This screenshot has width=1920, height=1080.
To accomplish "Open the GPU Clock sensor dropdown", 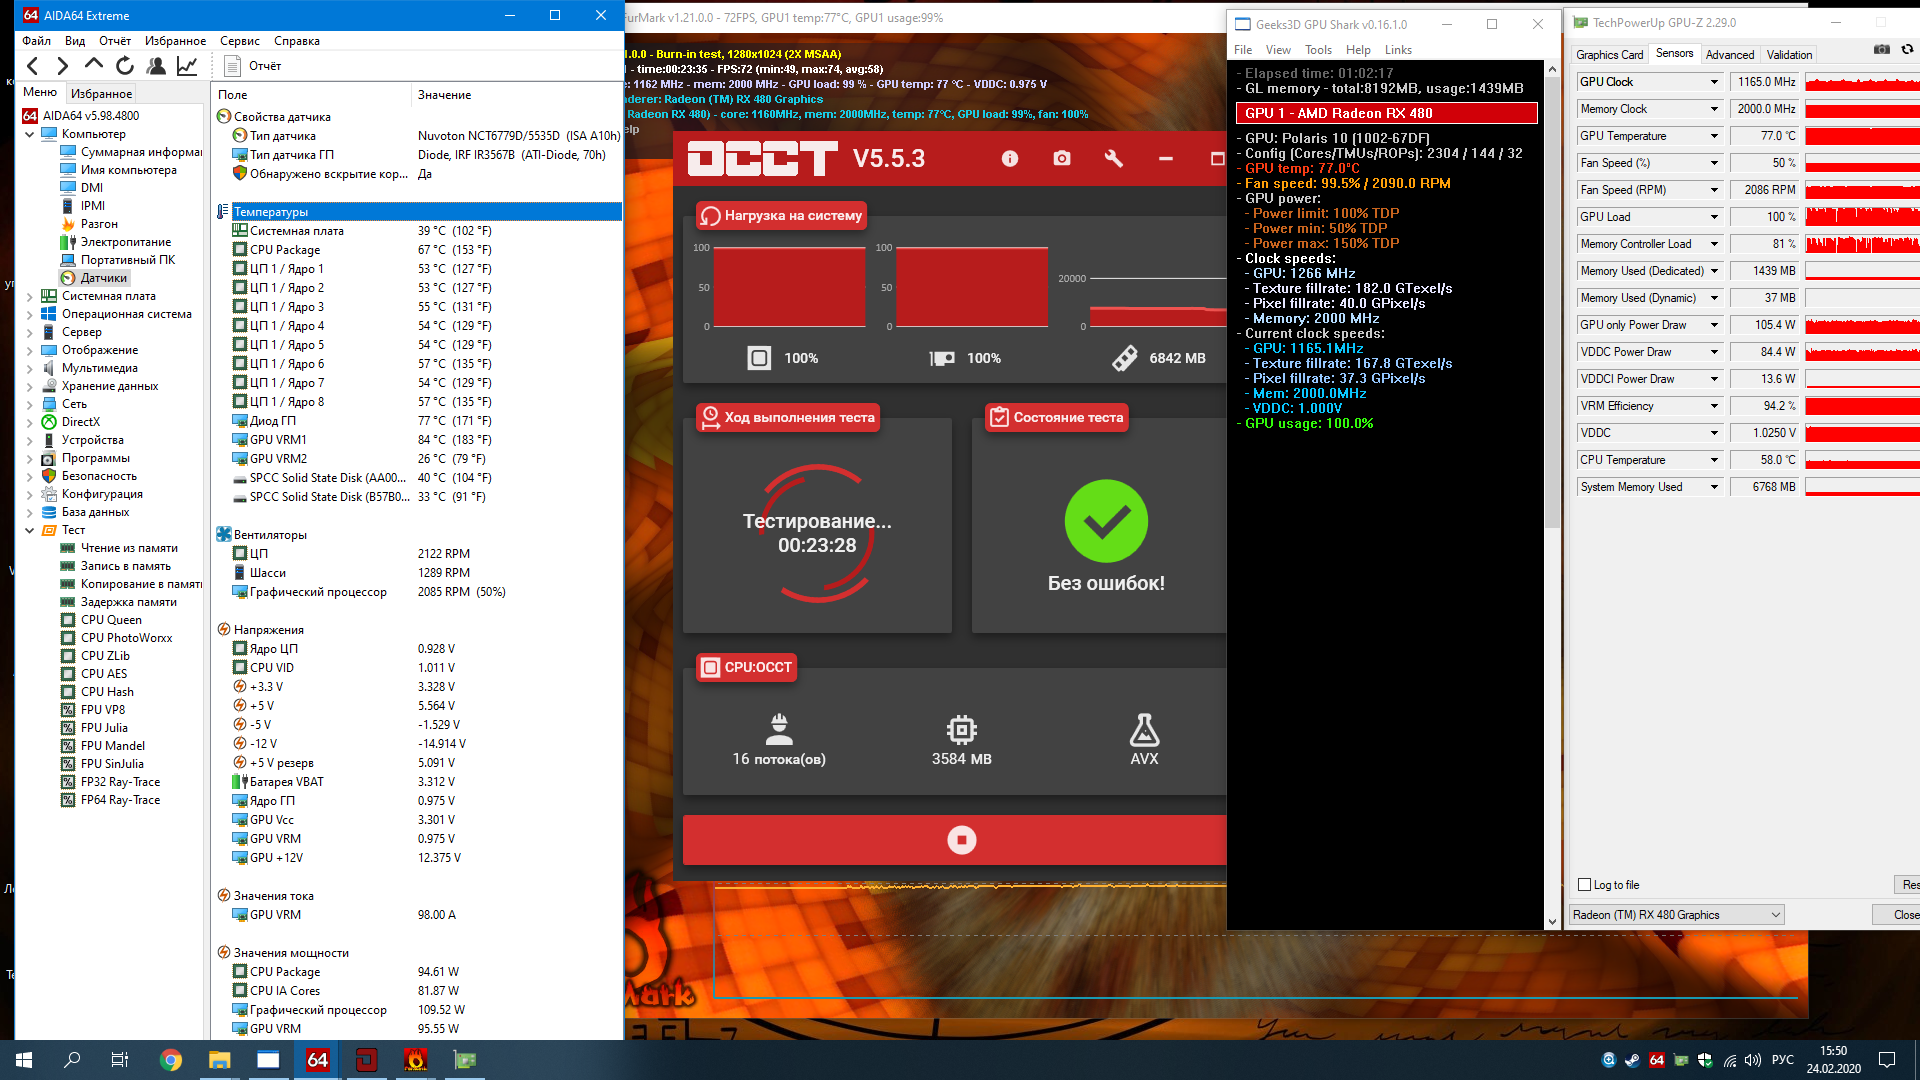I will pyautogui.click(x=1714, y=82).
